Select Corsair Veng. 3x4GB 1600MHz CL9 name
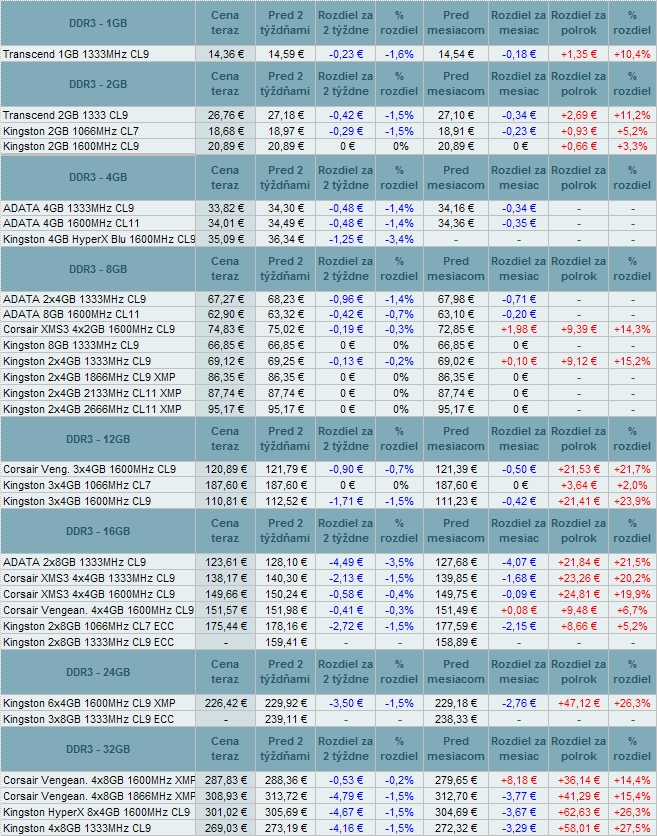657x836 pixels. click(x=89, y=469)
